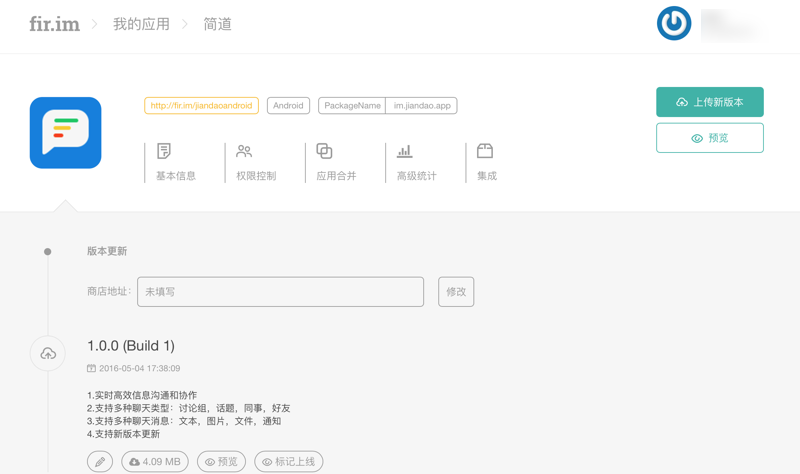
Task: Click changelog line 2.支持多种聊天类型
Action: point(189,408)
